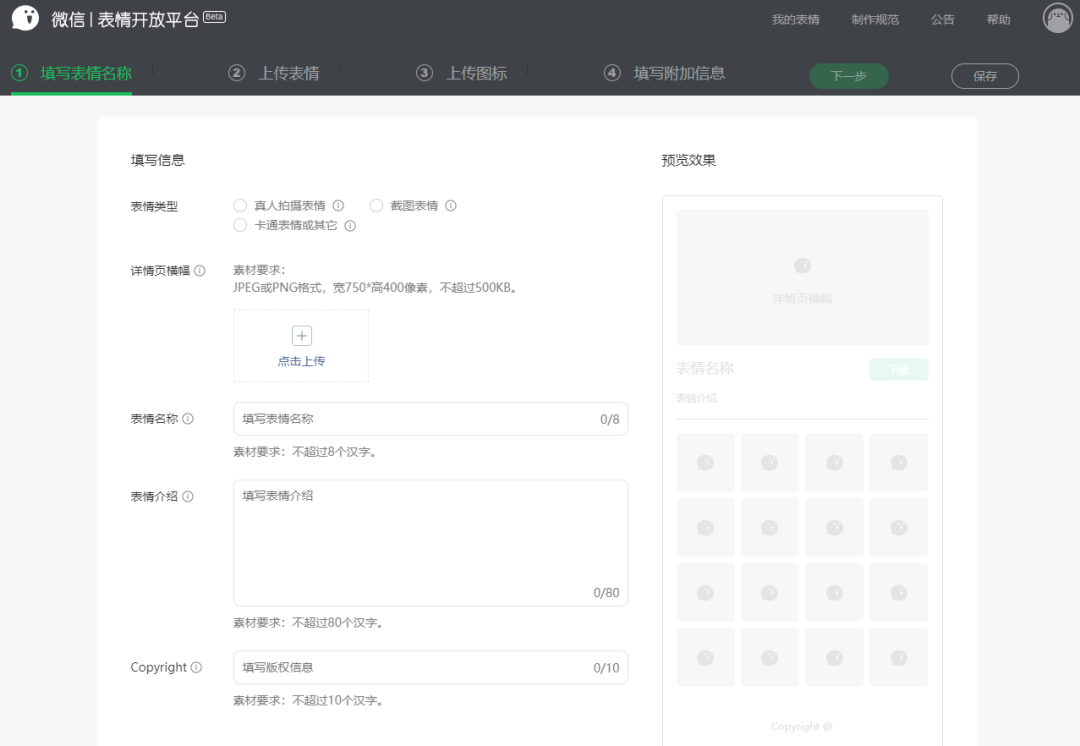Choose the 卡通表情或其它 radio option
The height and width of the screenshot is (746, 1080).
click(x=240, y=226)
